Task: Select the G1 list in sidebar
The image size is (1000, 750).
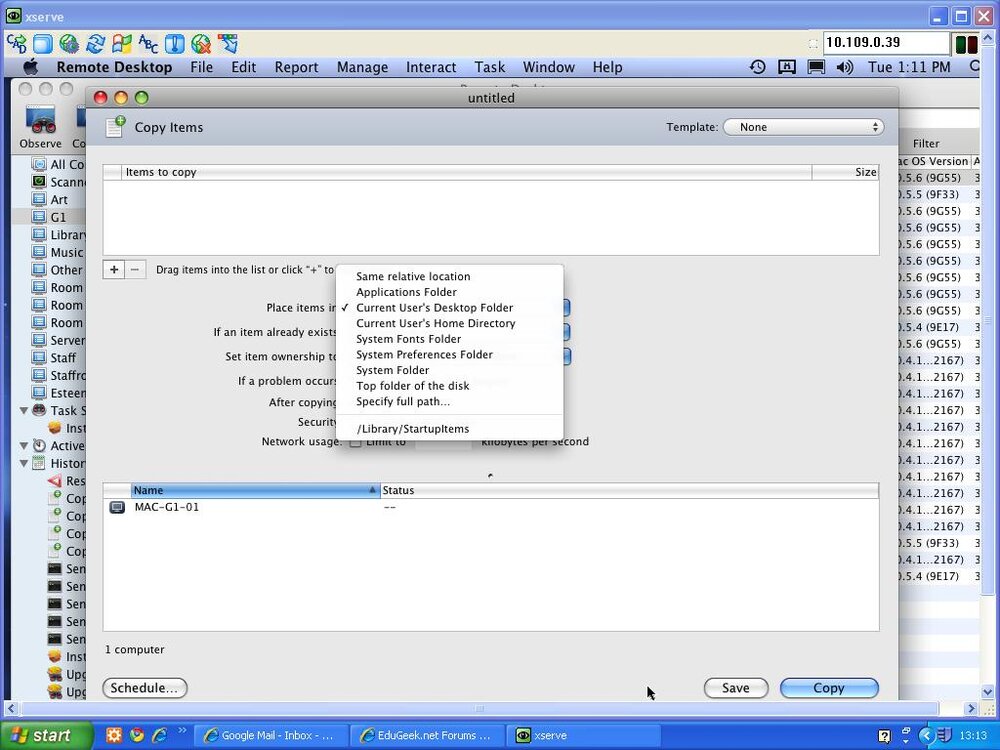Action: coord(50,217)
